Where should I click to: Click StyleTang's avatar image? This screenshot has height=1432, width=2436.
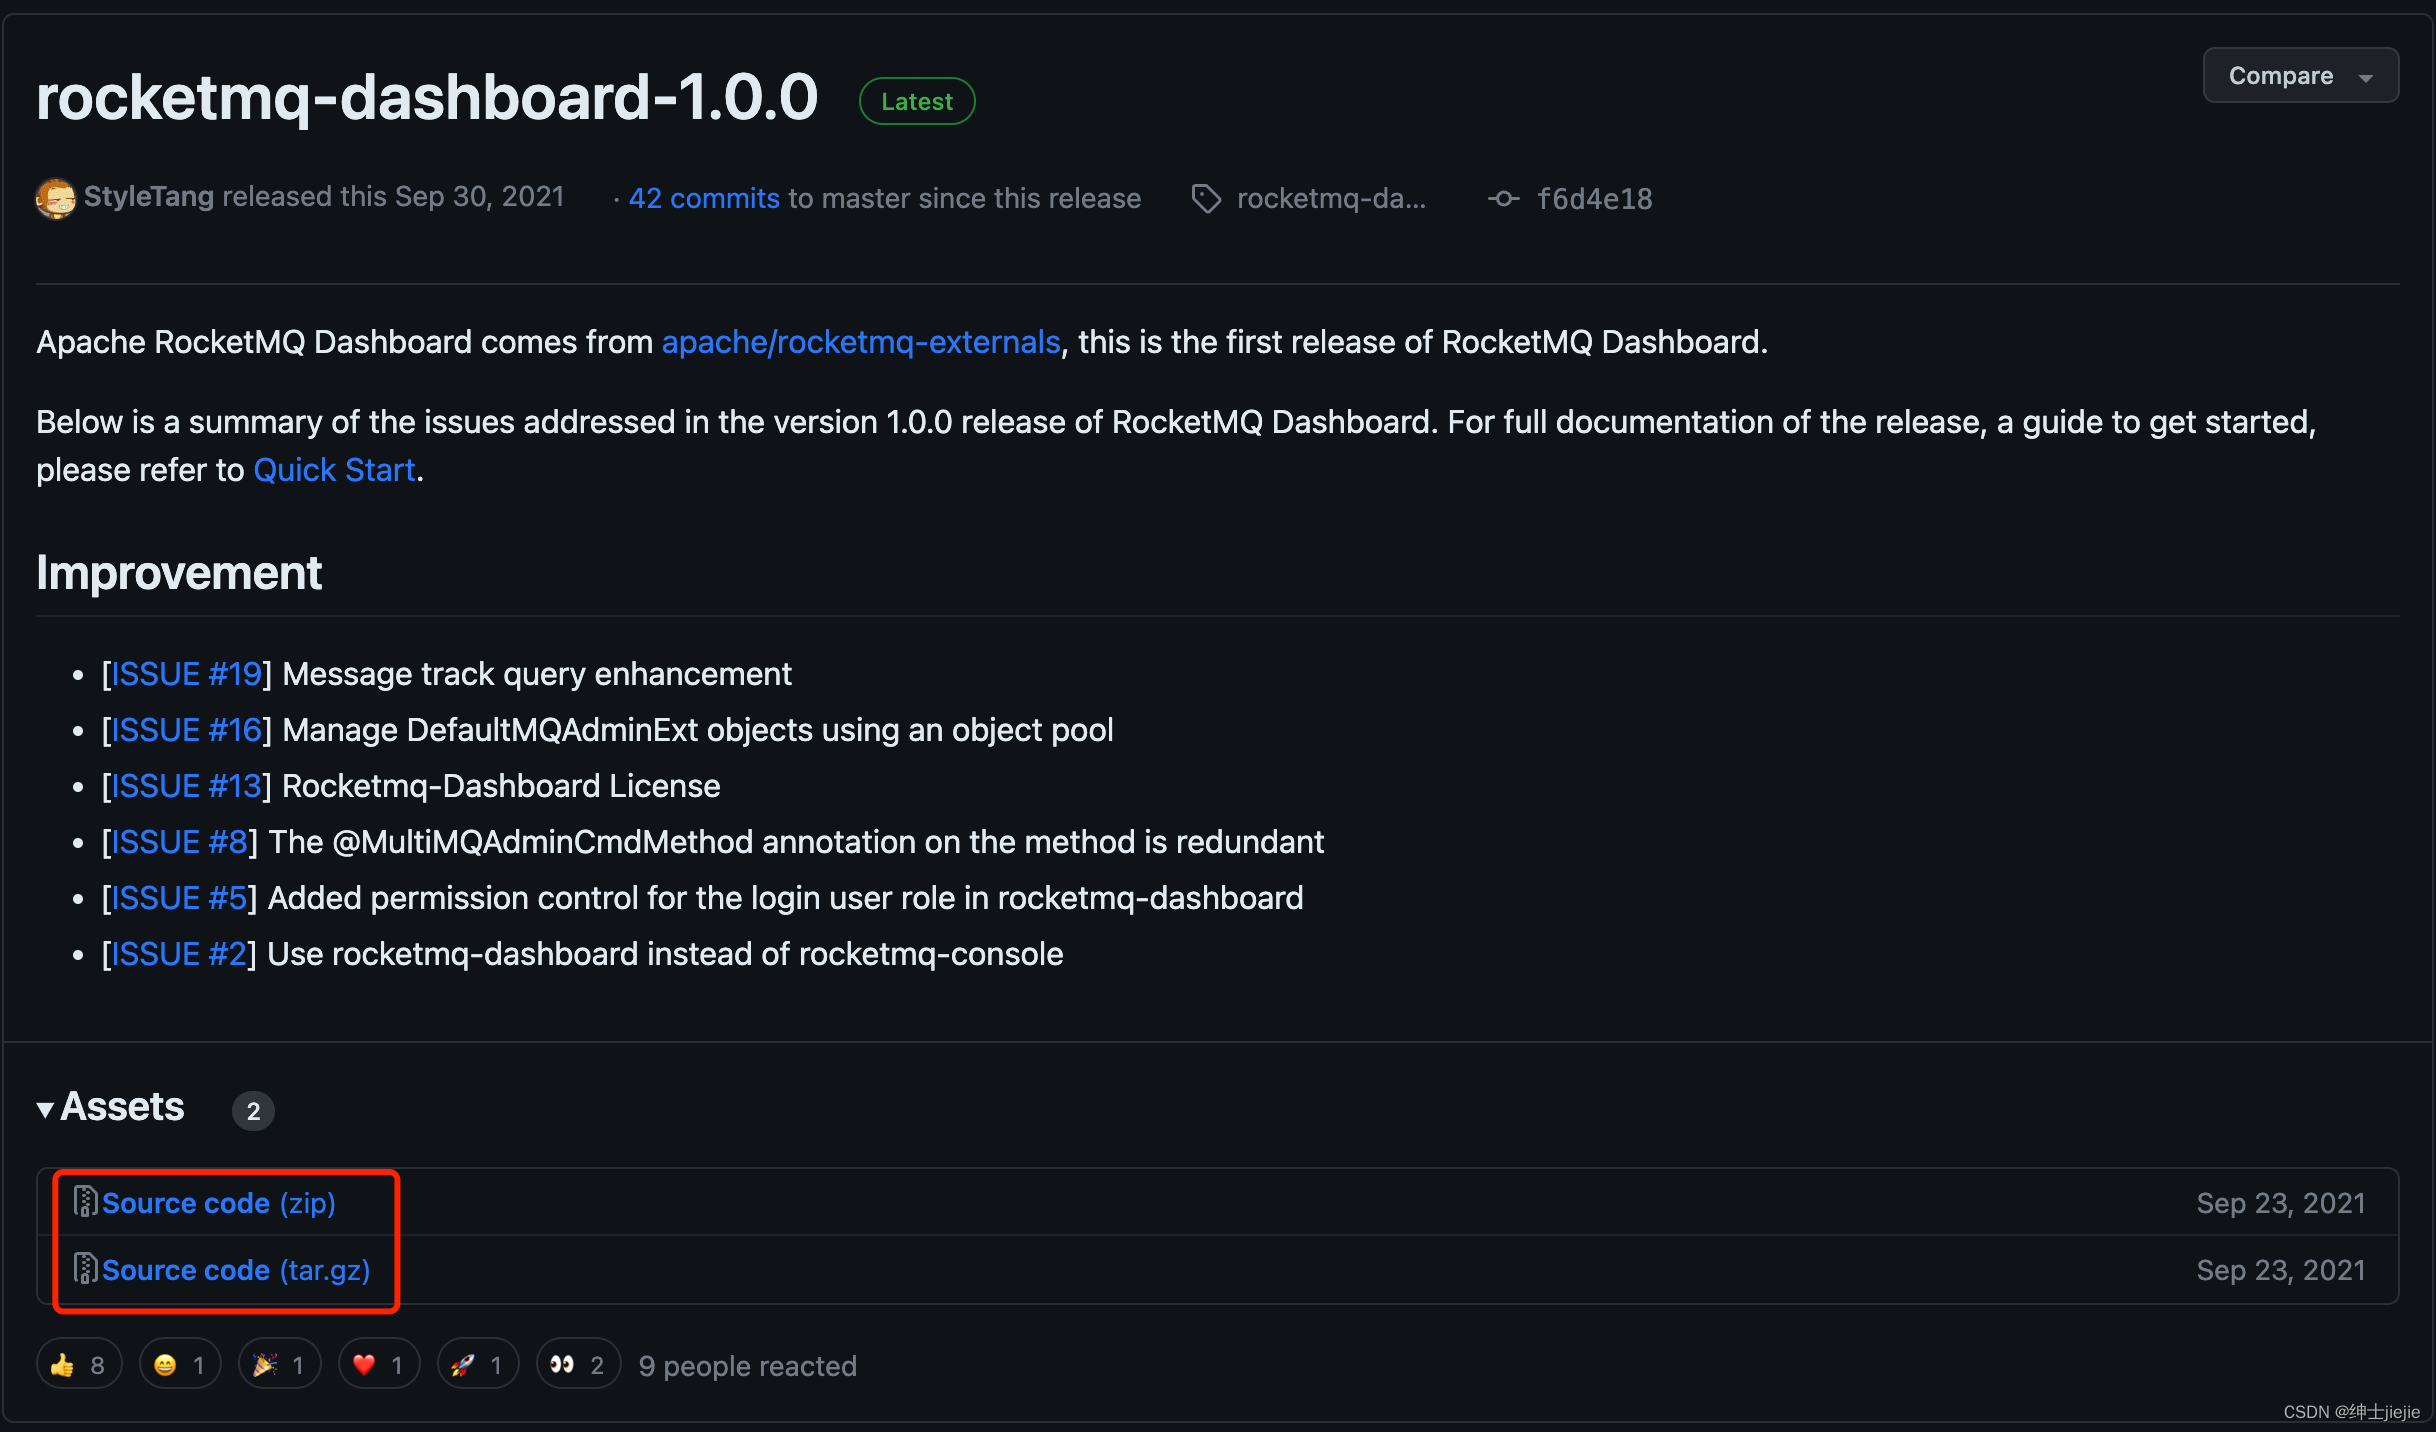click(x=56, y=198)
